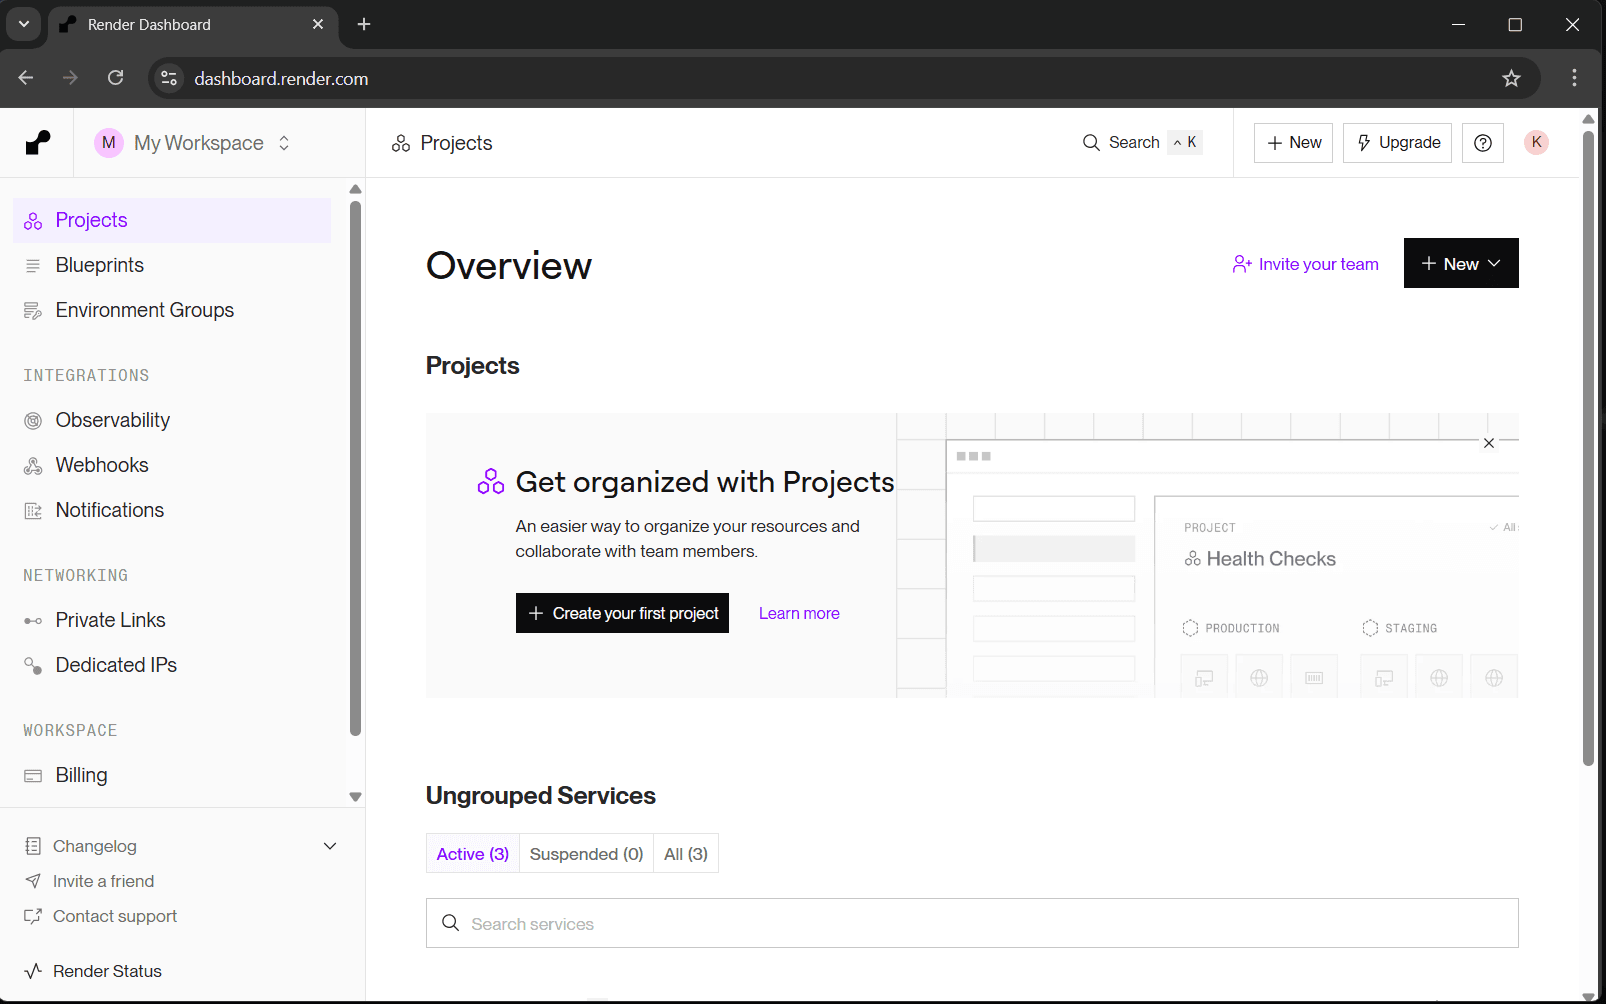1606x1004 pixels.
Task: Open the browser three-dot menu
Action: tap(1574, 78)
